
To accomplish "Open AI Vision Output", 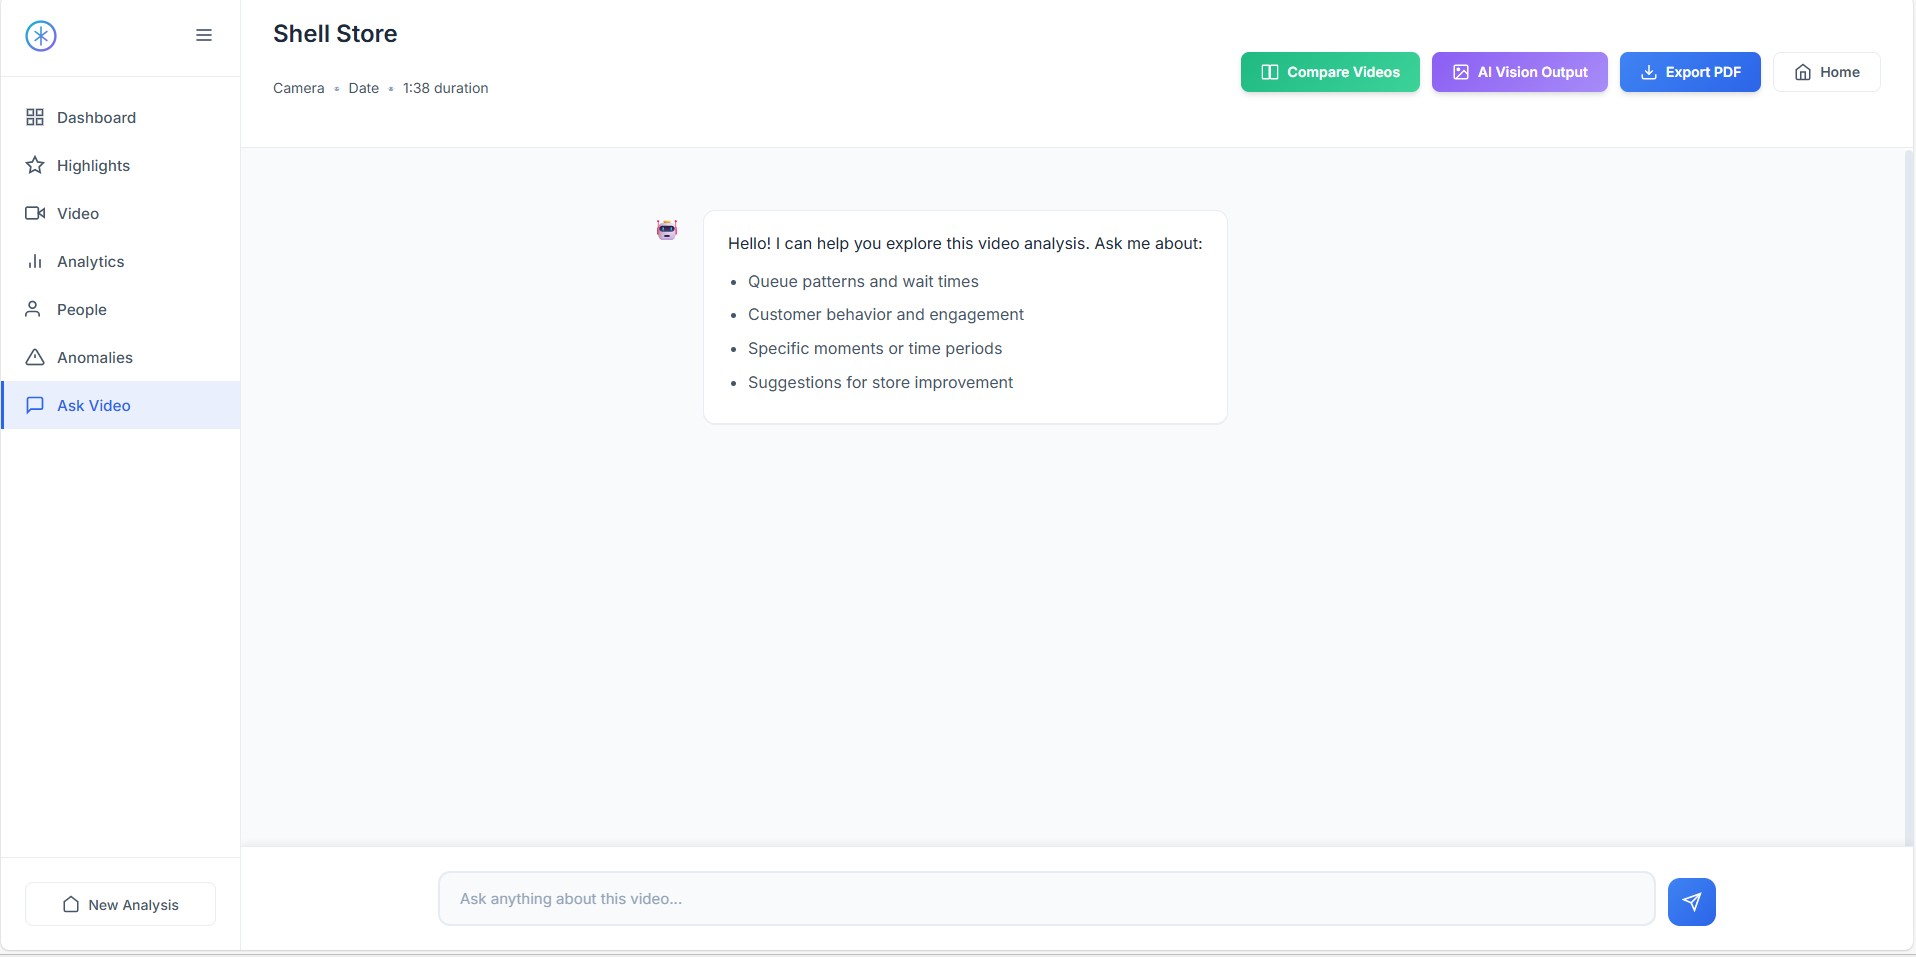I will pyautogui.click(x=1519, y=72).
